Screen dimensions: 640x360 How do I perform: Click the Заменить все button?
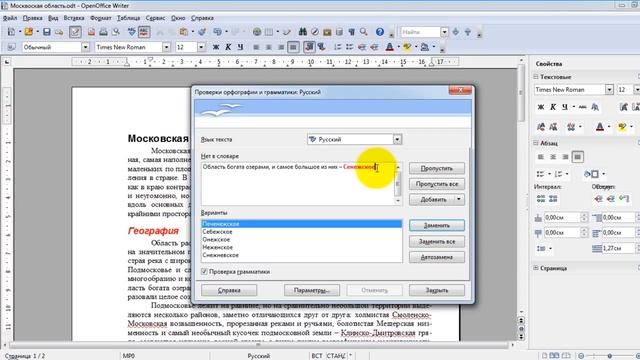[x=437, y=242]
